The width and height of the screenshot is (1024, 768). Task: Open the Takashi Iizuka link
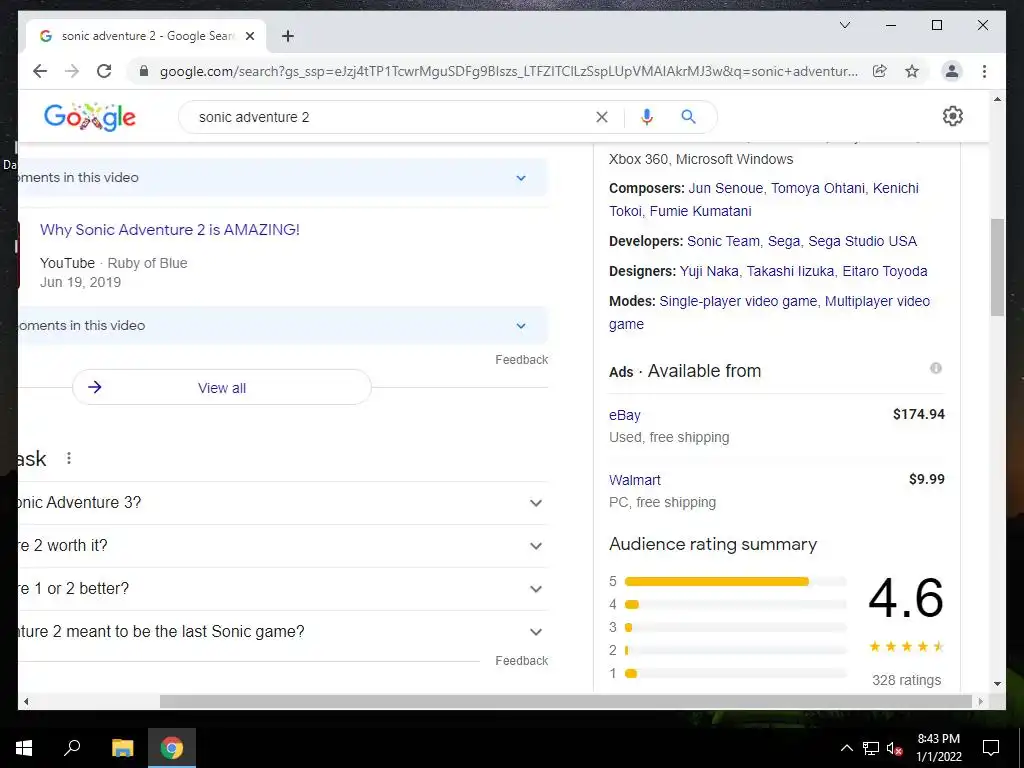coord(790,271)
